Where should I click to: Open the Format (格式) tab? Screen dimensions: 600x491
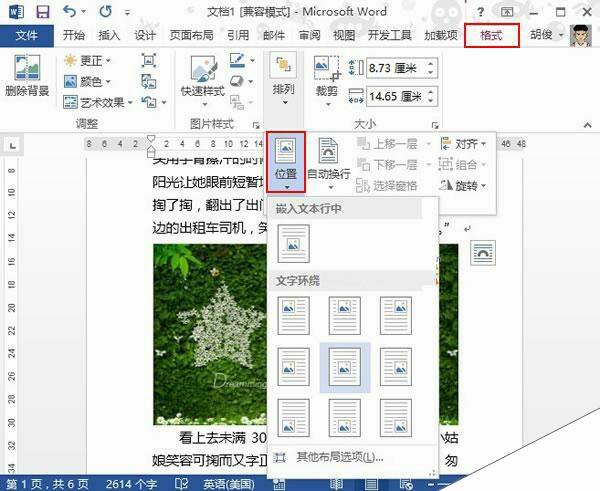pyautogui.click(x=492, y=35)
